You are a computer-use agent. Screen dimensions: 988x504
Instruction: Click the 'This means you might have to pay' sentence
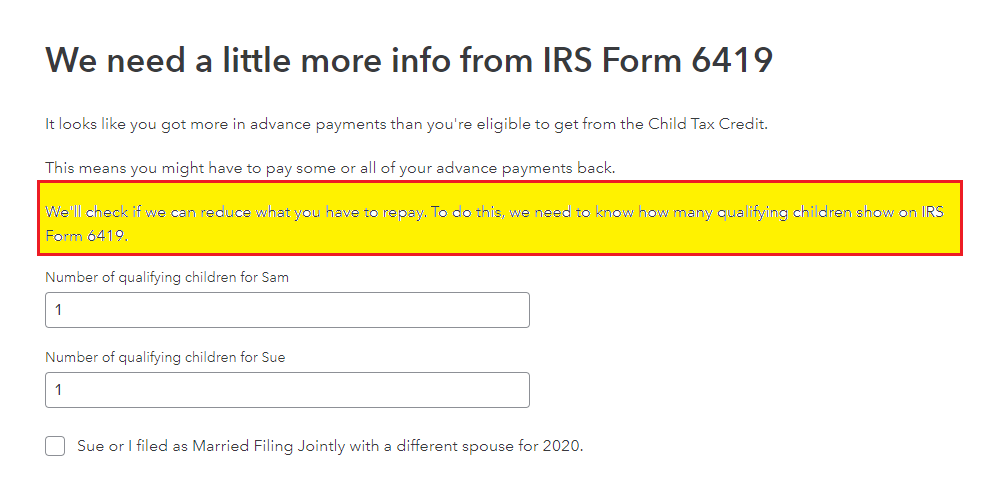click(330, 168)
